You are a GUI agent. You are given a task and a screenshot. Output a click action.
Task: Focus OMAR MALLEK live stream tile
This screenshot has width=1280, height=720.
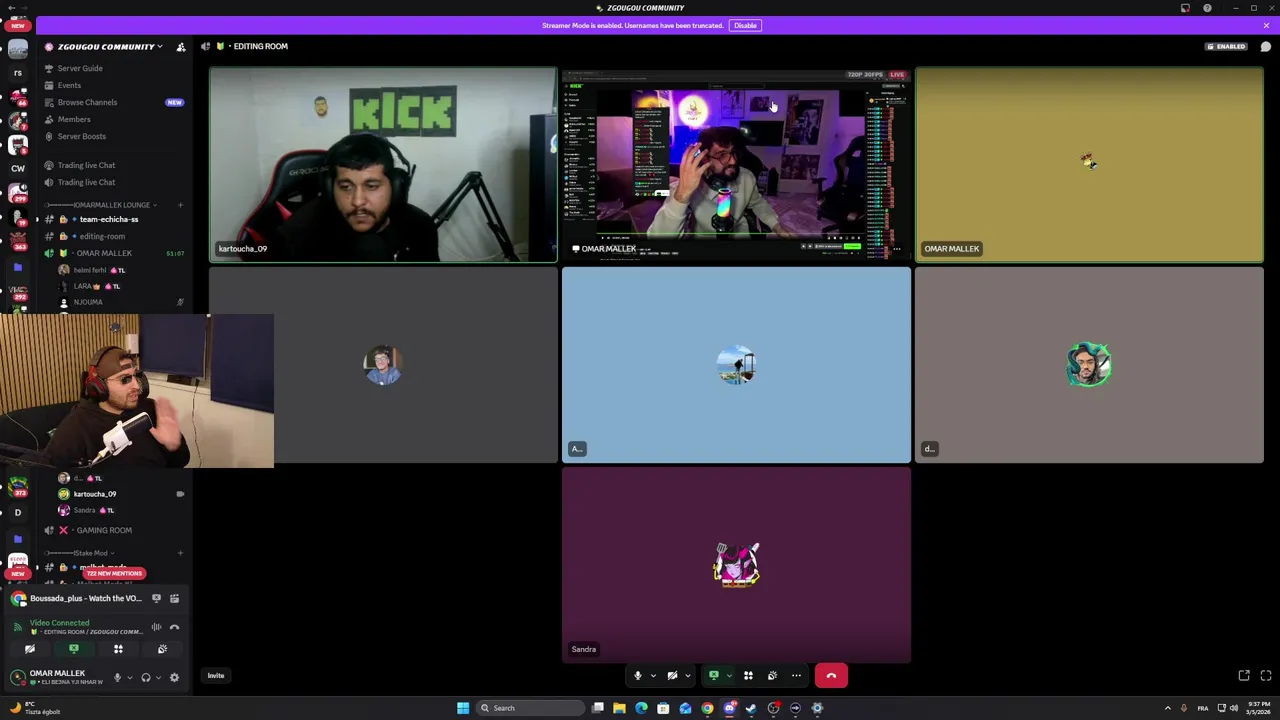point(736,165)
